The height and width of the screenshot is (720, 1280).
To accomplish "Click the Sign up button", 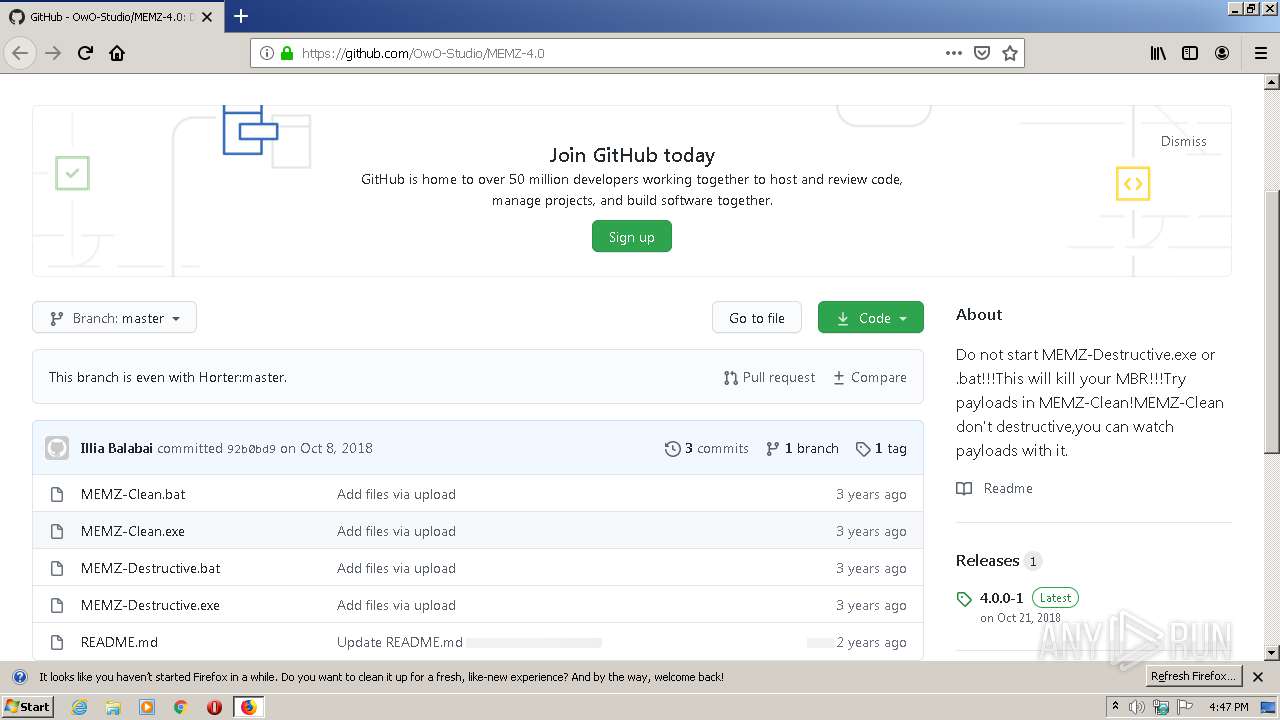I will pyautogui.click(x=631, y=237).
